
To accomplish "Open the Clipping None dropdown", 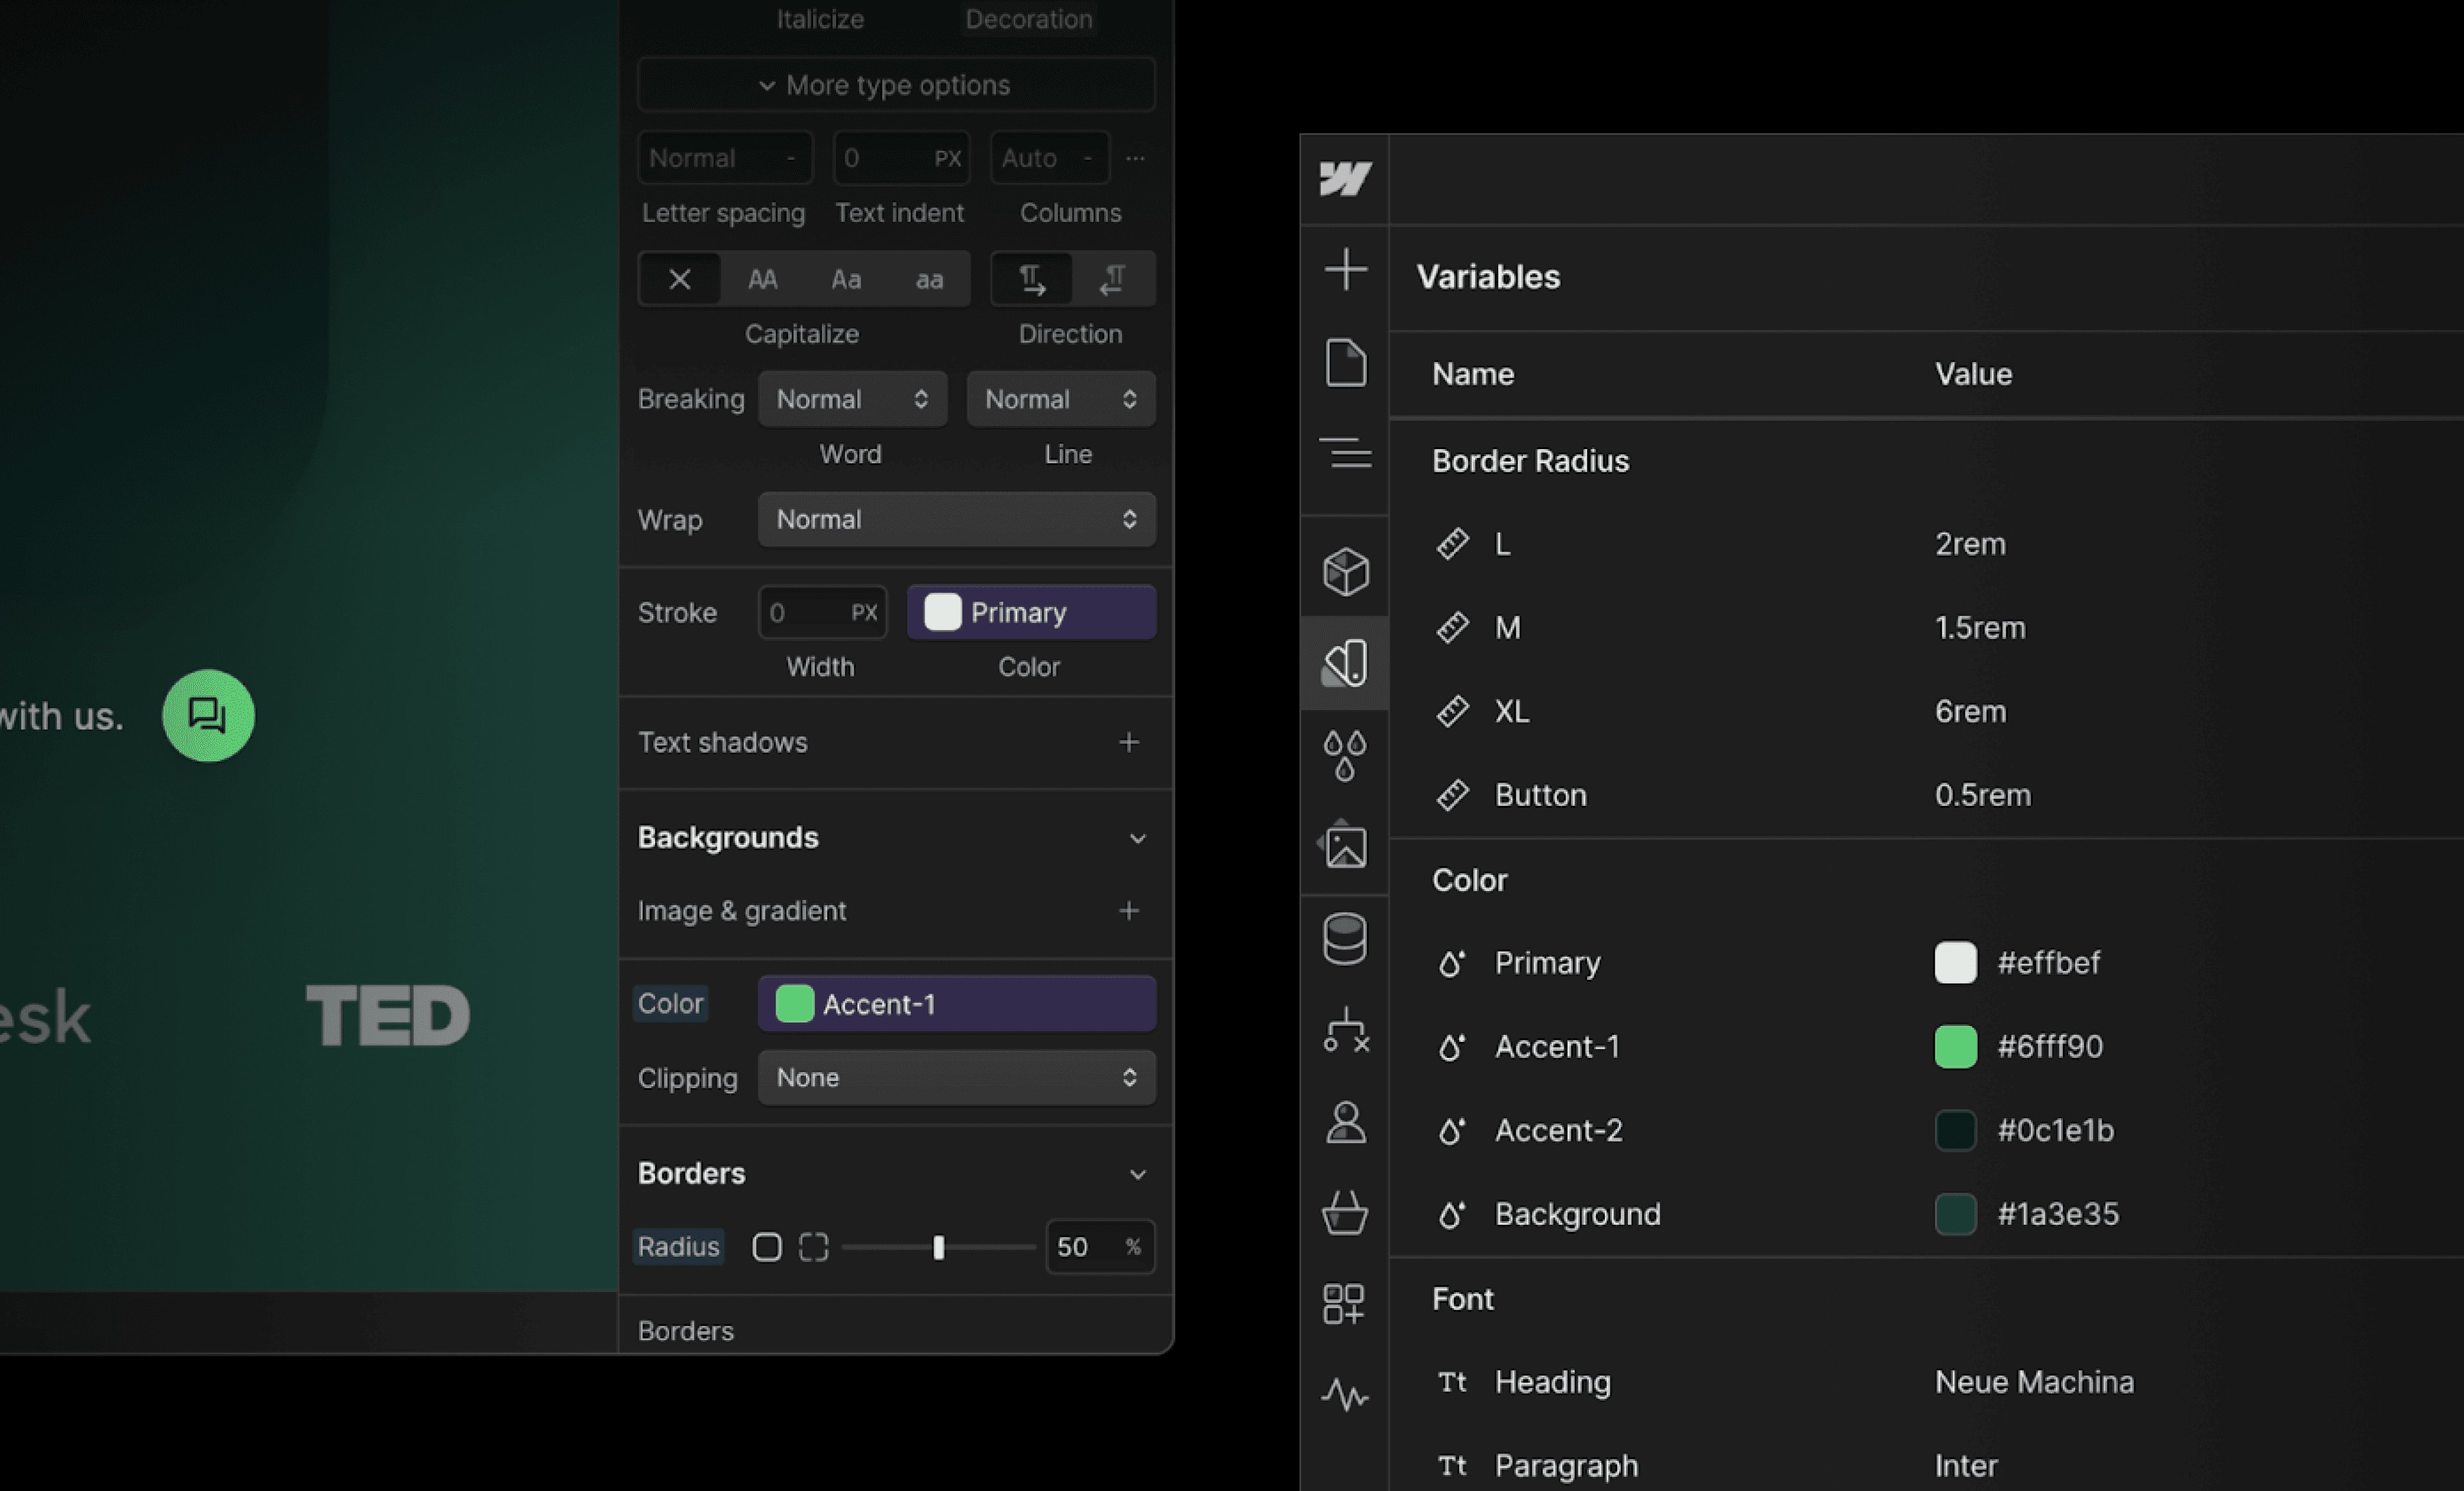I will (956, 1077).
